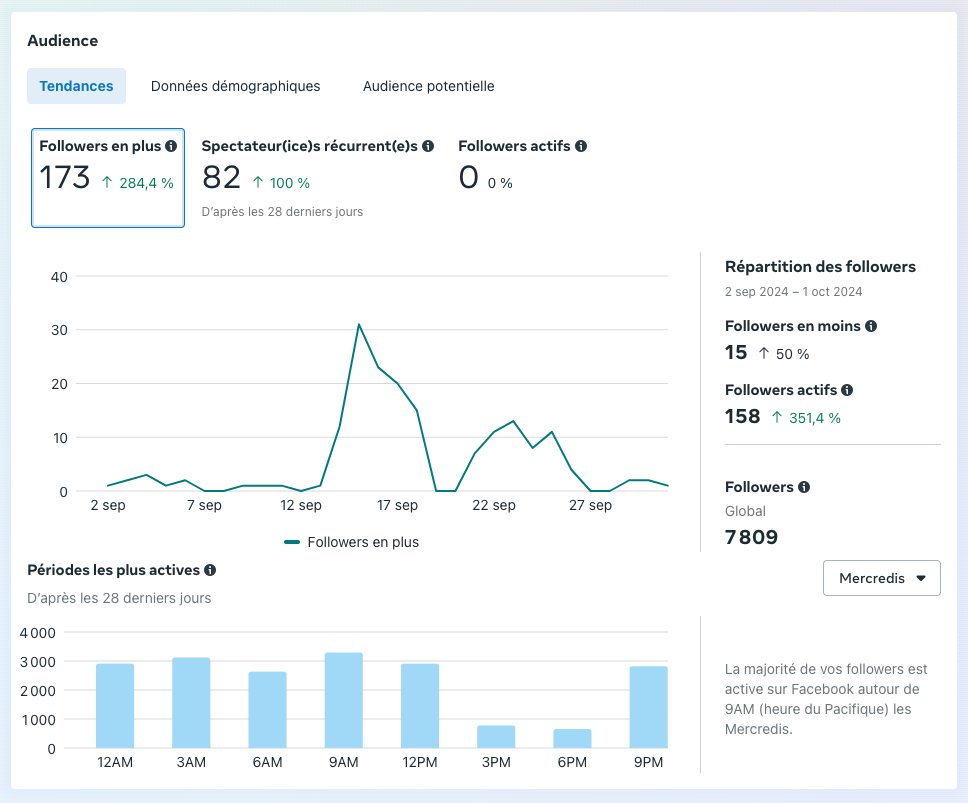Select the top "Followers actifs" 0 metric card
Viewport: 968px width, 803px height.
coord(522,178)
